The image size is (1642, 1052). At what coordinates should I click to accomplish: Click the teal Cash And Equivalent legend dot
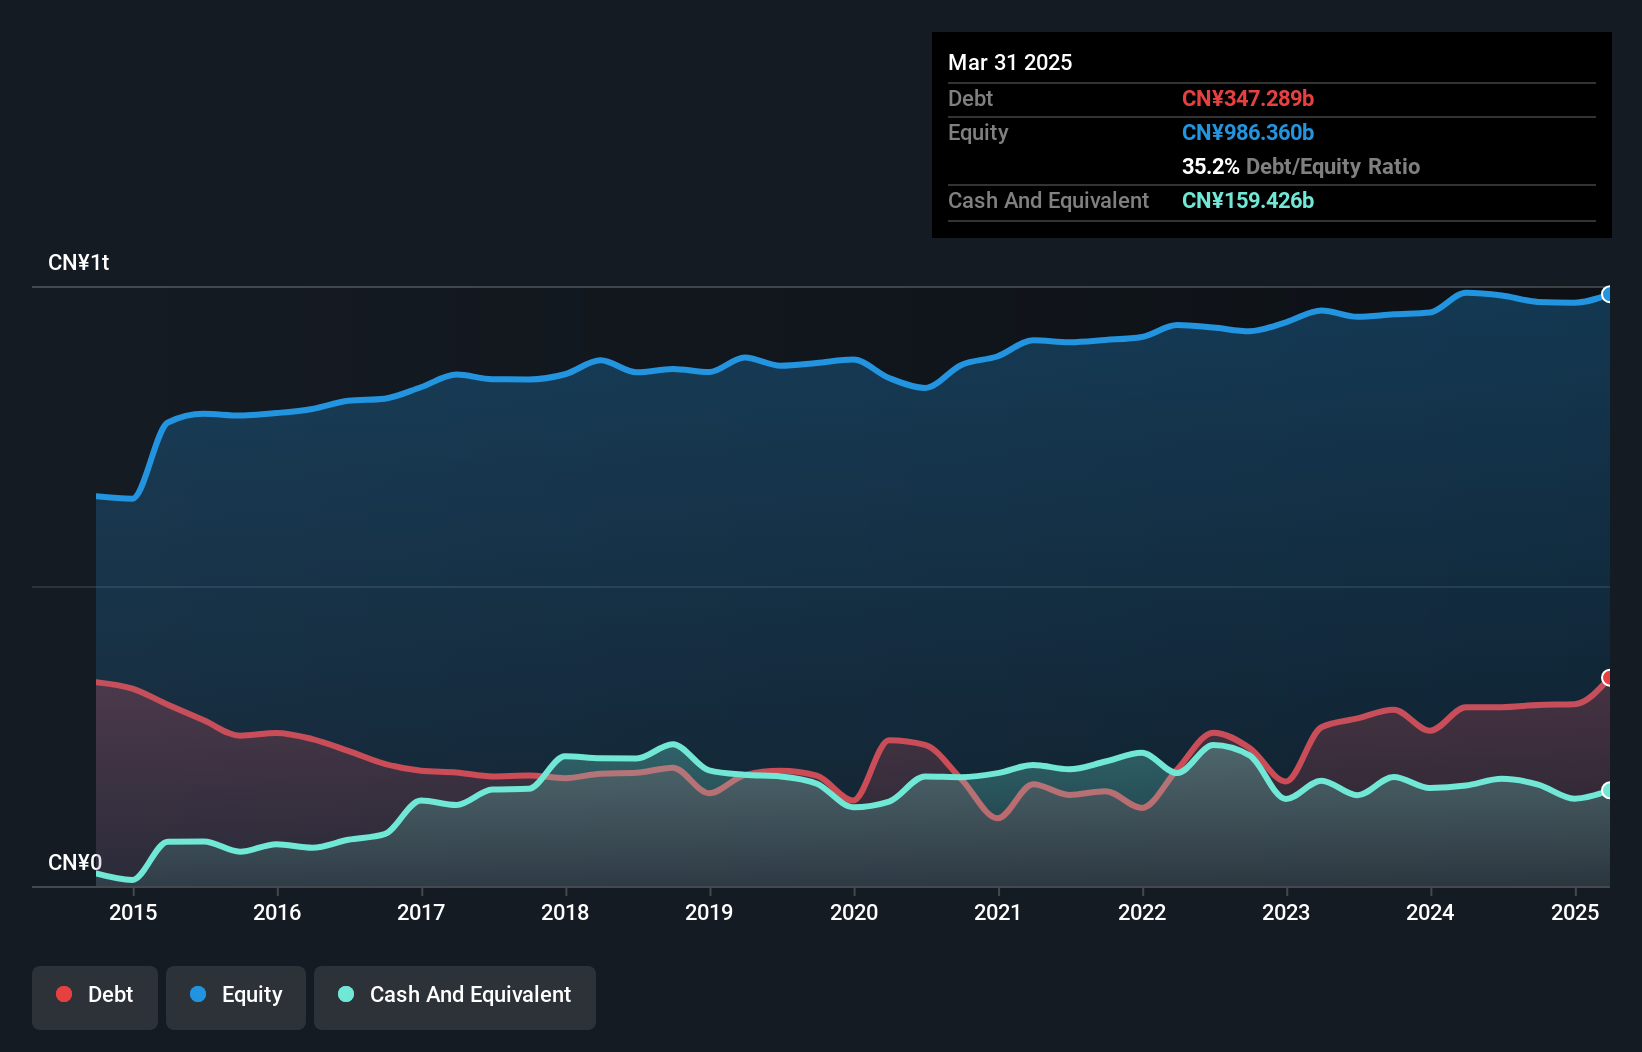(344, 994)
